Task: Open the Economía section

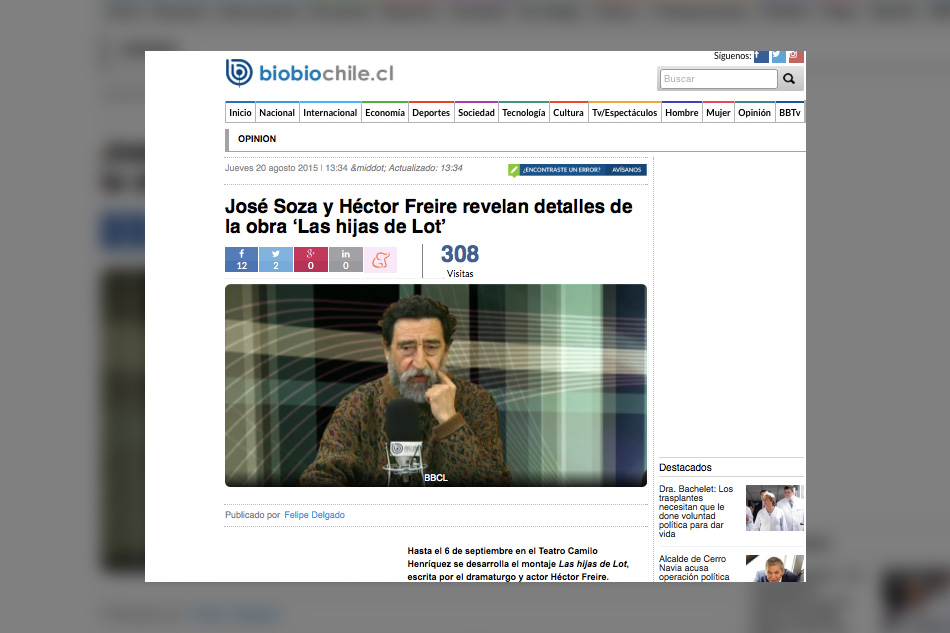Action: tap(385, 113)
